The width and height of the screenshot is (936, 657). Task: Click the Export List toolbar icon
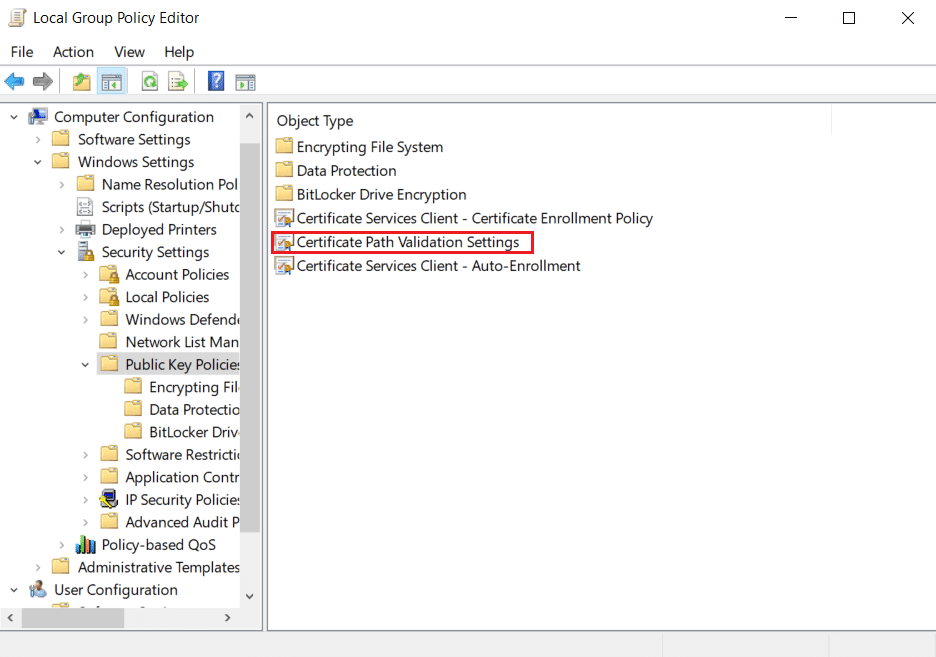[x=178, y=81]
